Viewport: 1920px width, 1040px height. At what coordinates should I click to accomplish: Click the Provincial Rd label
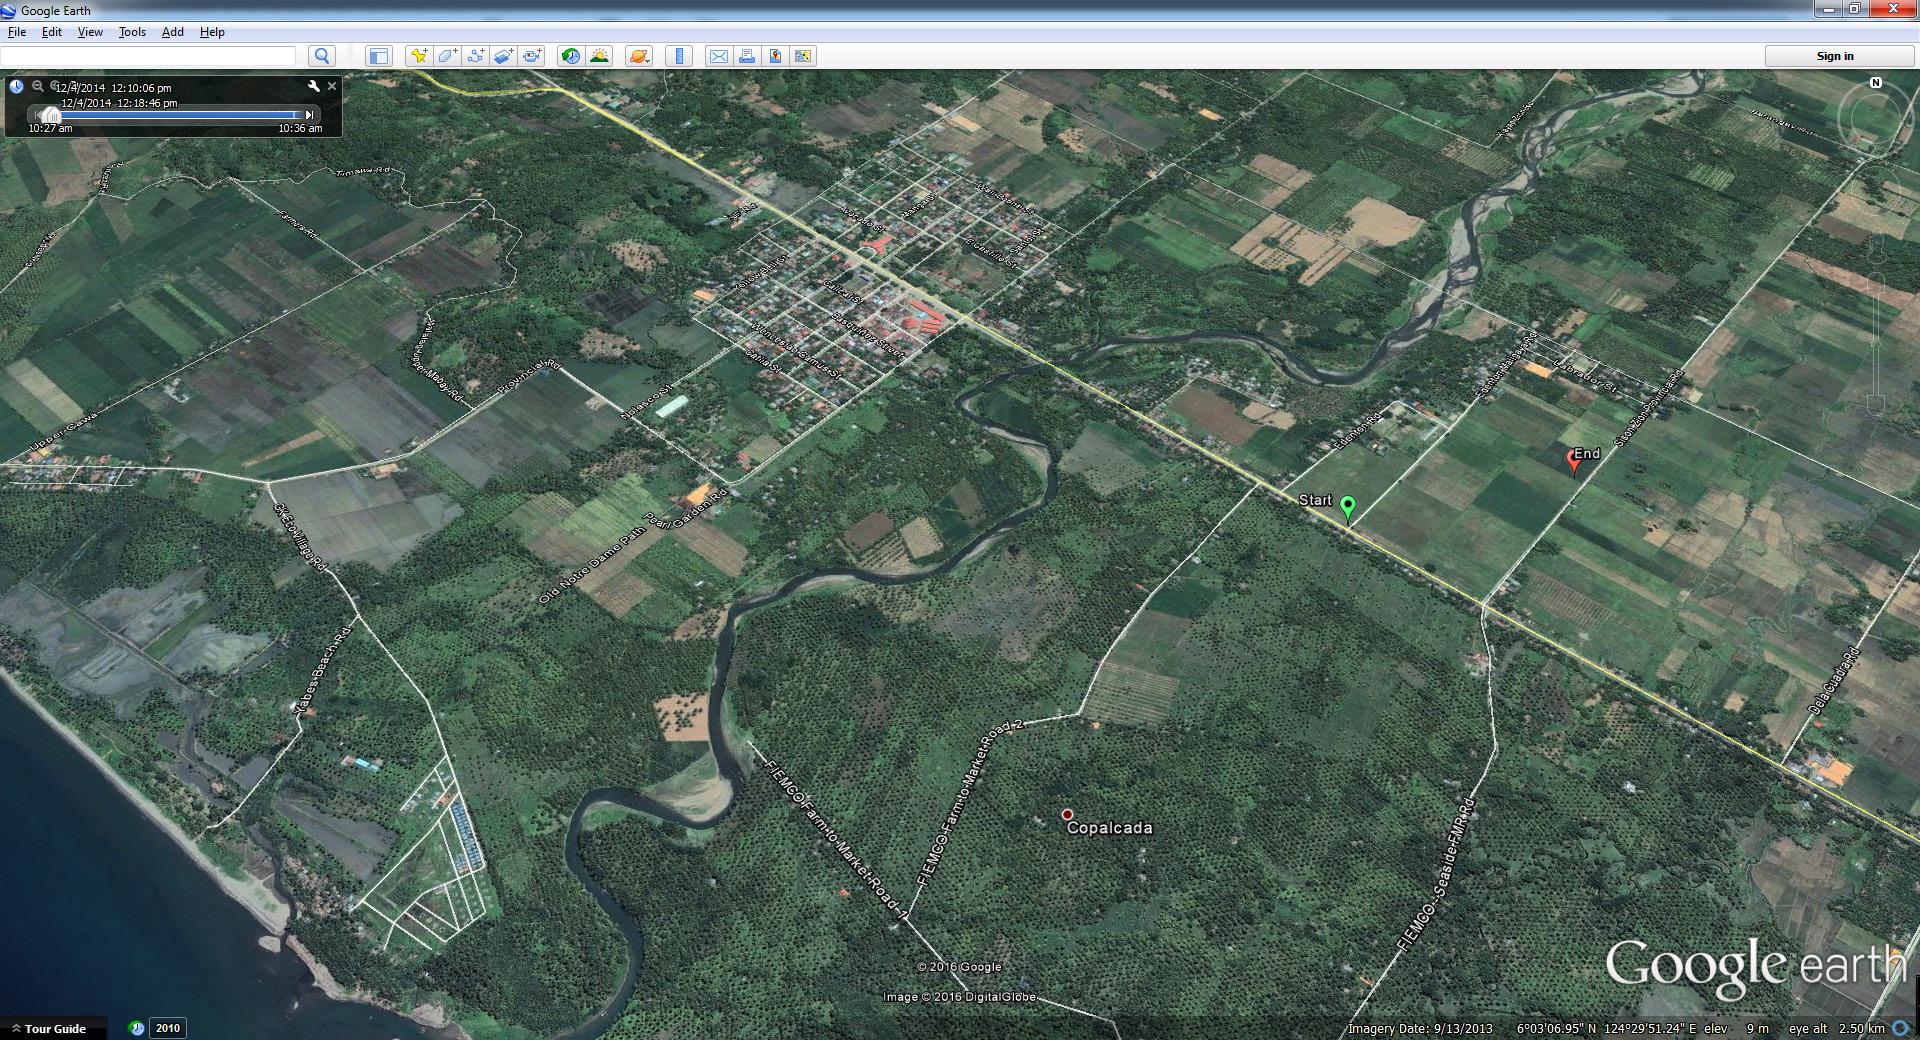pos(529,376)
